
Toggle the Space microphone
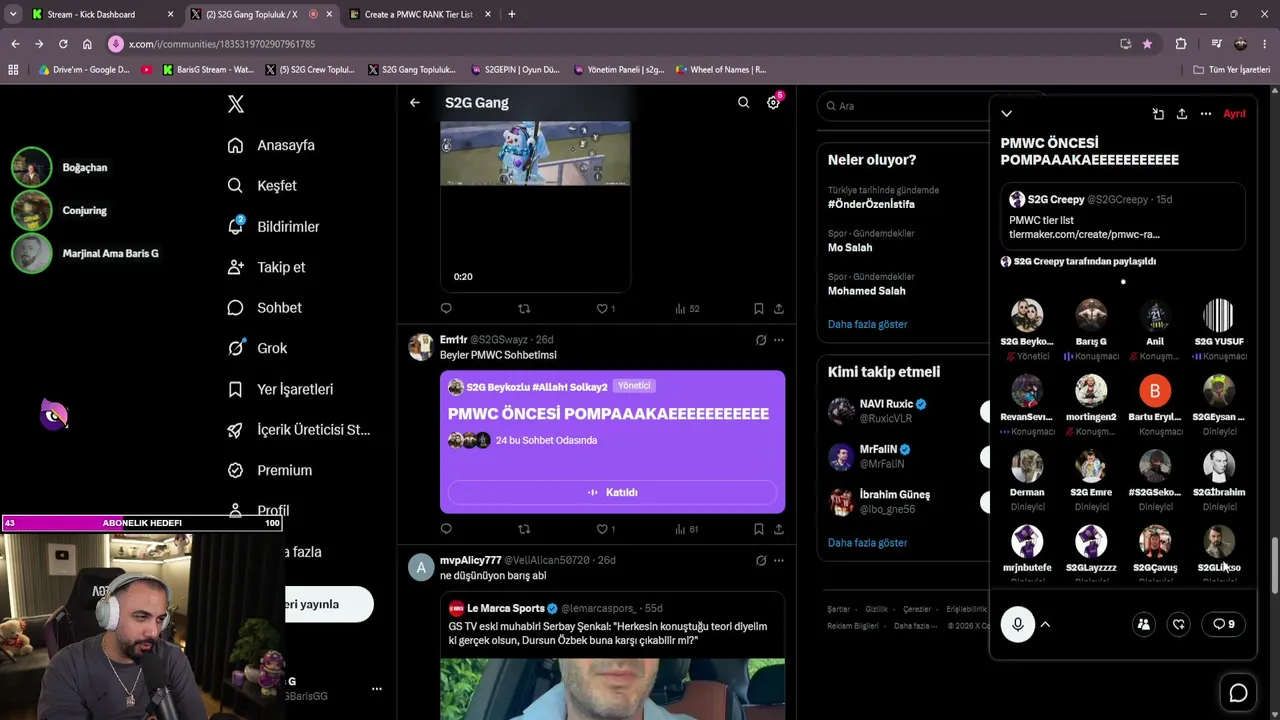1018,625
